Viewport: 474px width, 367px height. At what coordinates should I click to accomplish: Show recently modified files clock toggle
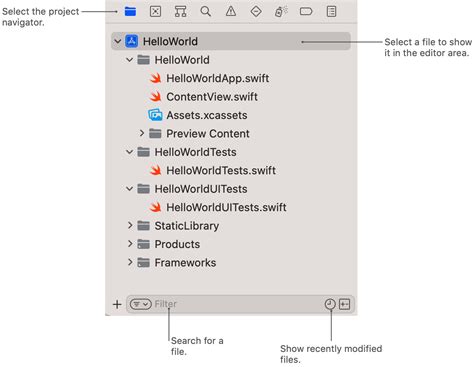(330, 304)
